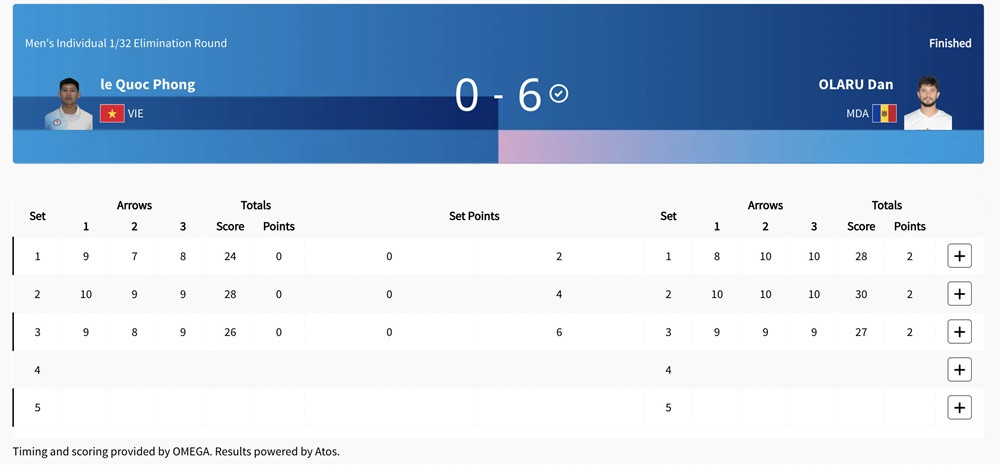Expand set 5 details with plus button
1000x471 pixels.
tap(959, 408)
